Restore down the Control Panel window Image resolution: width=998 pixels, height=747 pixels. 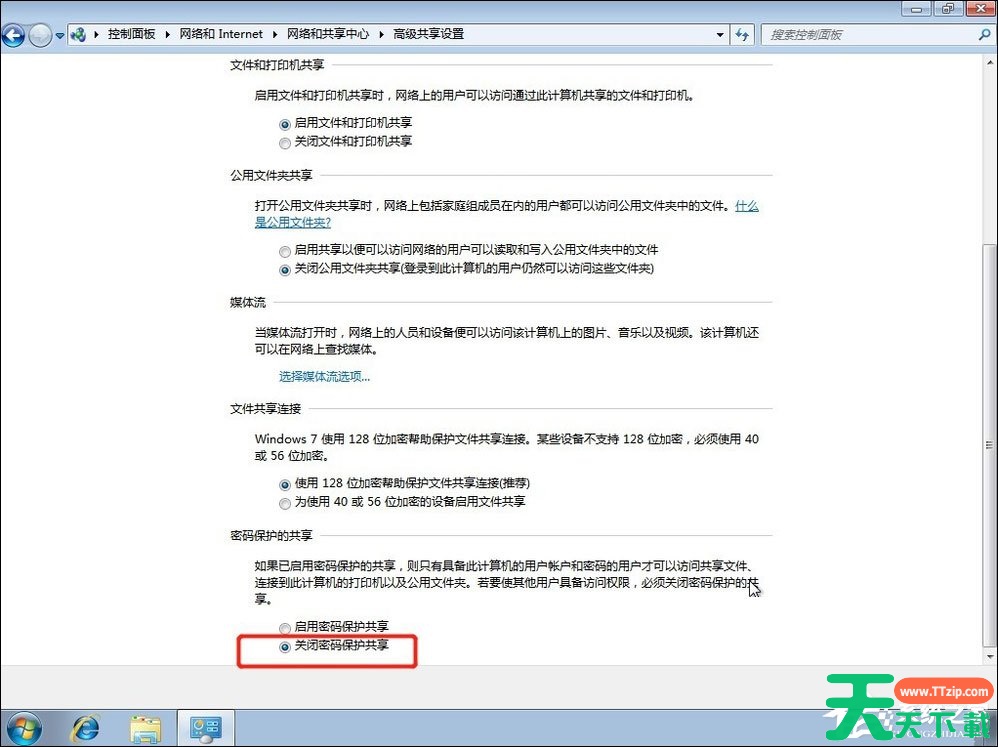click(x=948, y=8)
